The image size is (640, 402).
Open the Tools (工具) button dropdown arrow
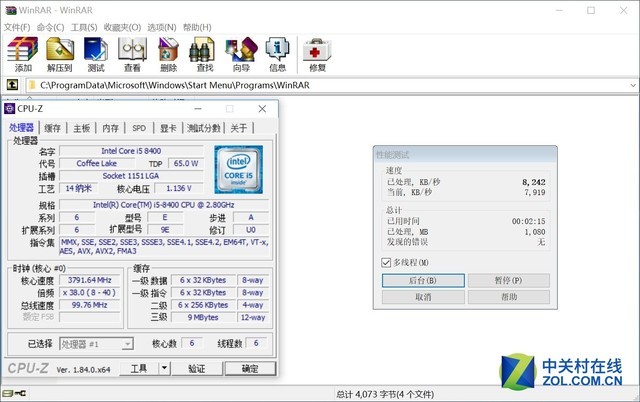tap(164, 368)
